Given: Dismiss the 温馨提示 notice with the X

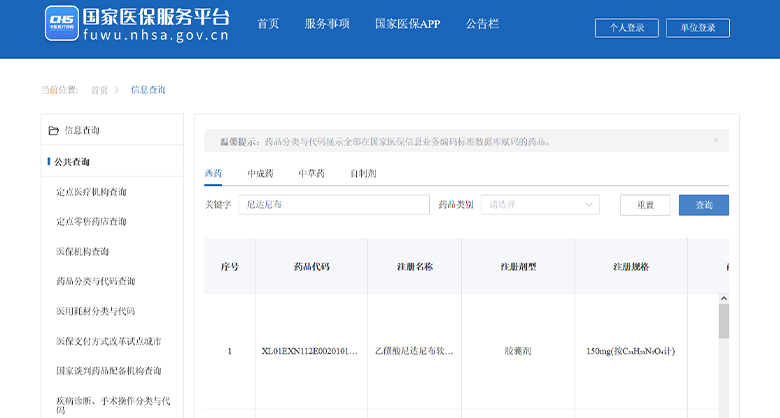Looking at the screenshot, I should [715, 141].
